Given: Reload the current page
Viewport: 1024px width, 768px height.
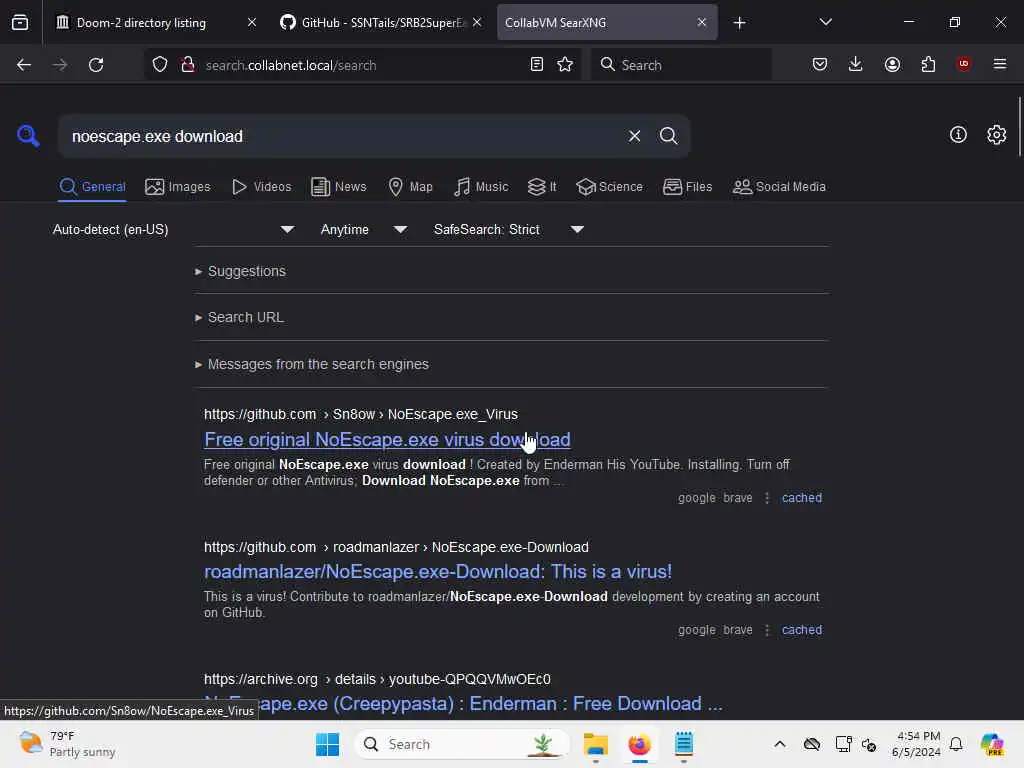Looking at the screenshot, I should point(96,65).
